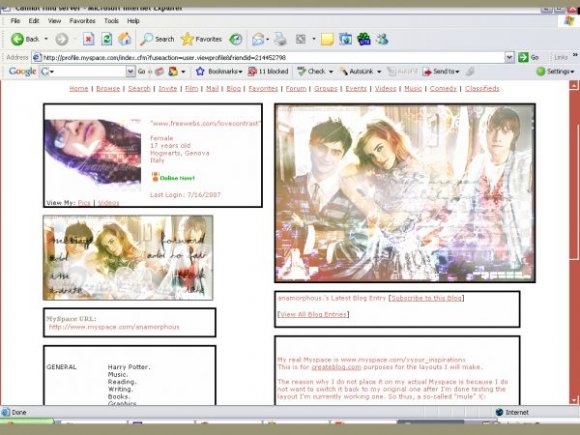Viewport: 580px width, 435px height.
Task: Open the Messenger people icon
Action: [x=382, y=39]
